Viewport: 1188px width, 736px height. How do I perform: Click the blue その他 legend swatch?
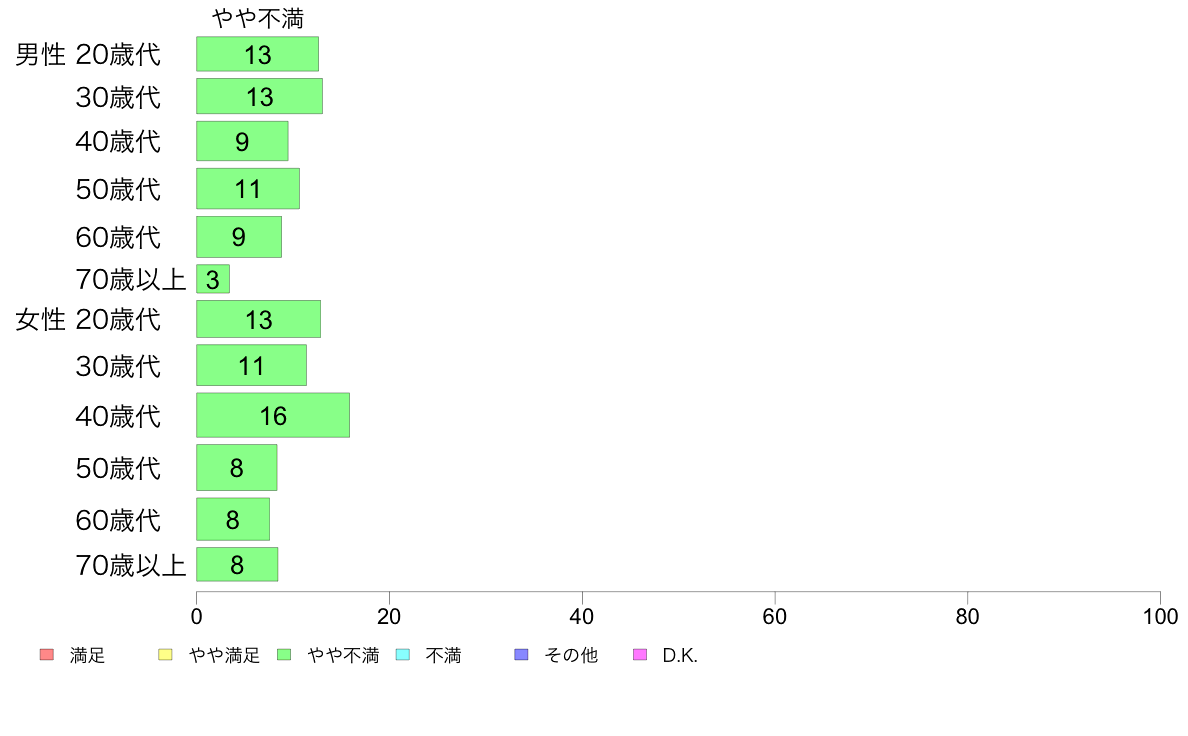pyautogui.click(x=521, y=655)
